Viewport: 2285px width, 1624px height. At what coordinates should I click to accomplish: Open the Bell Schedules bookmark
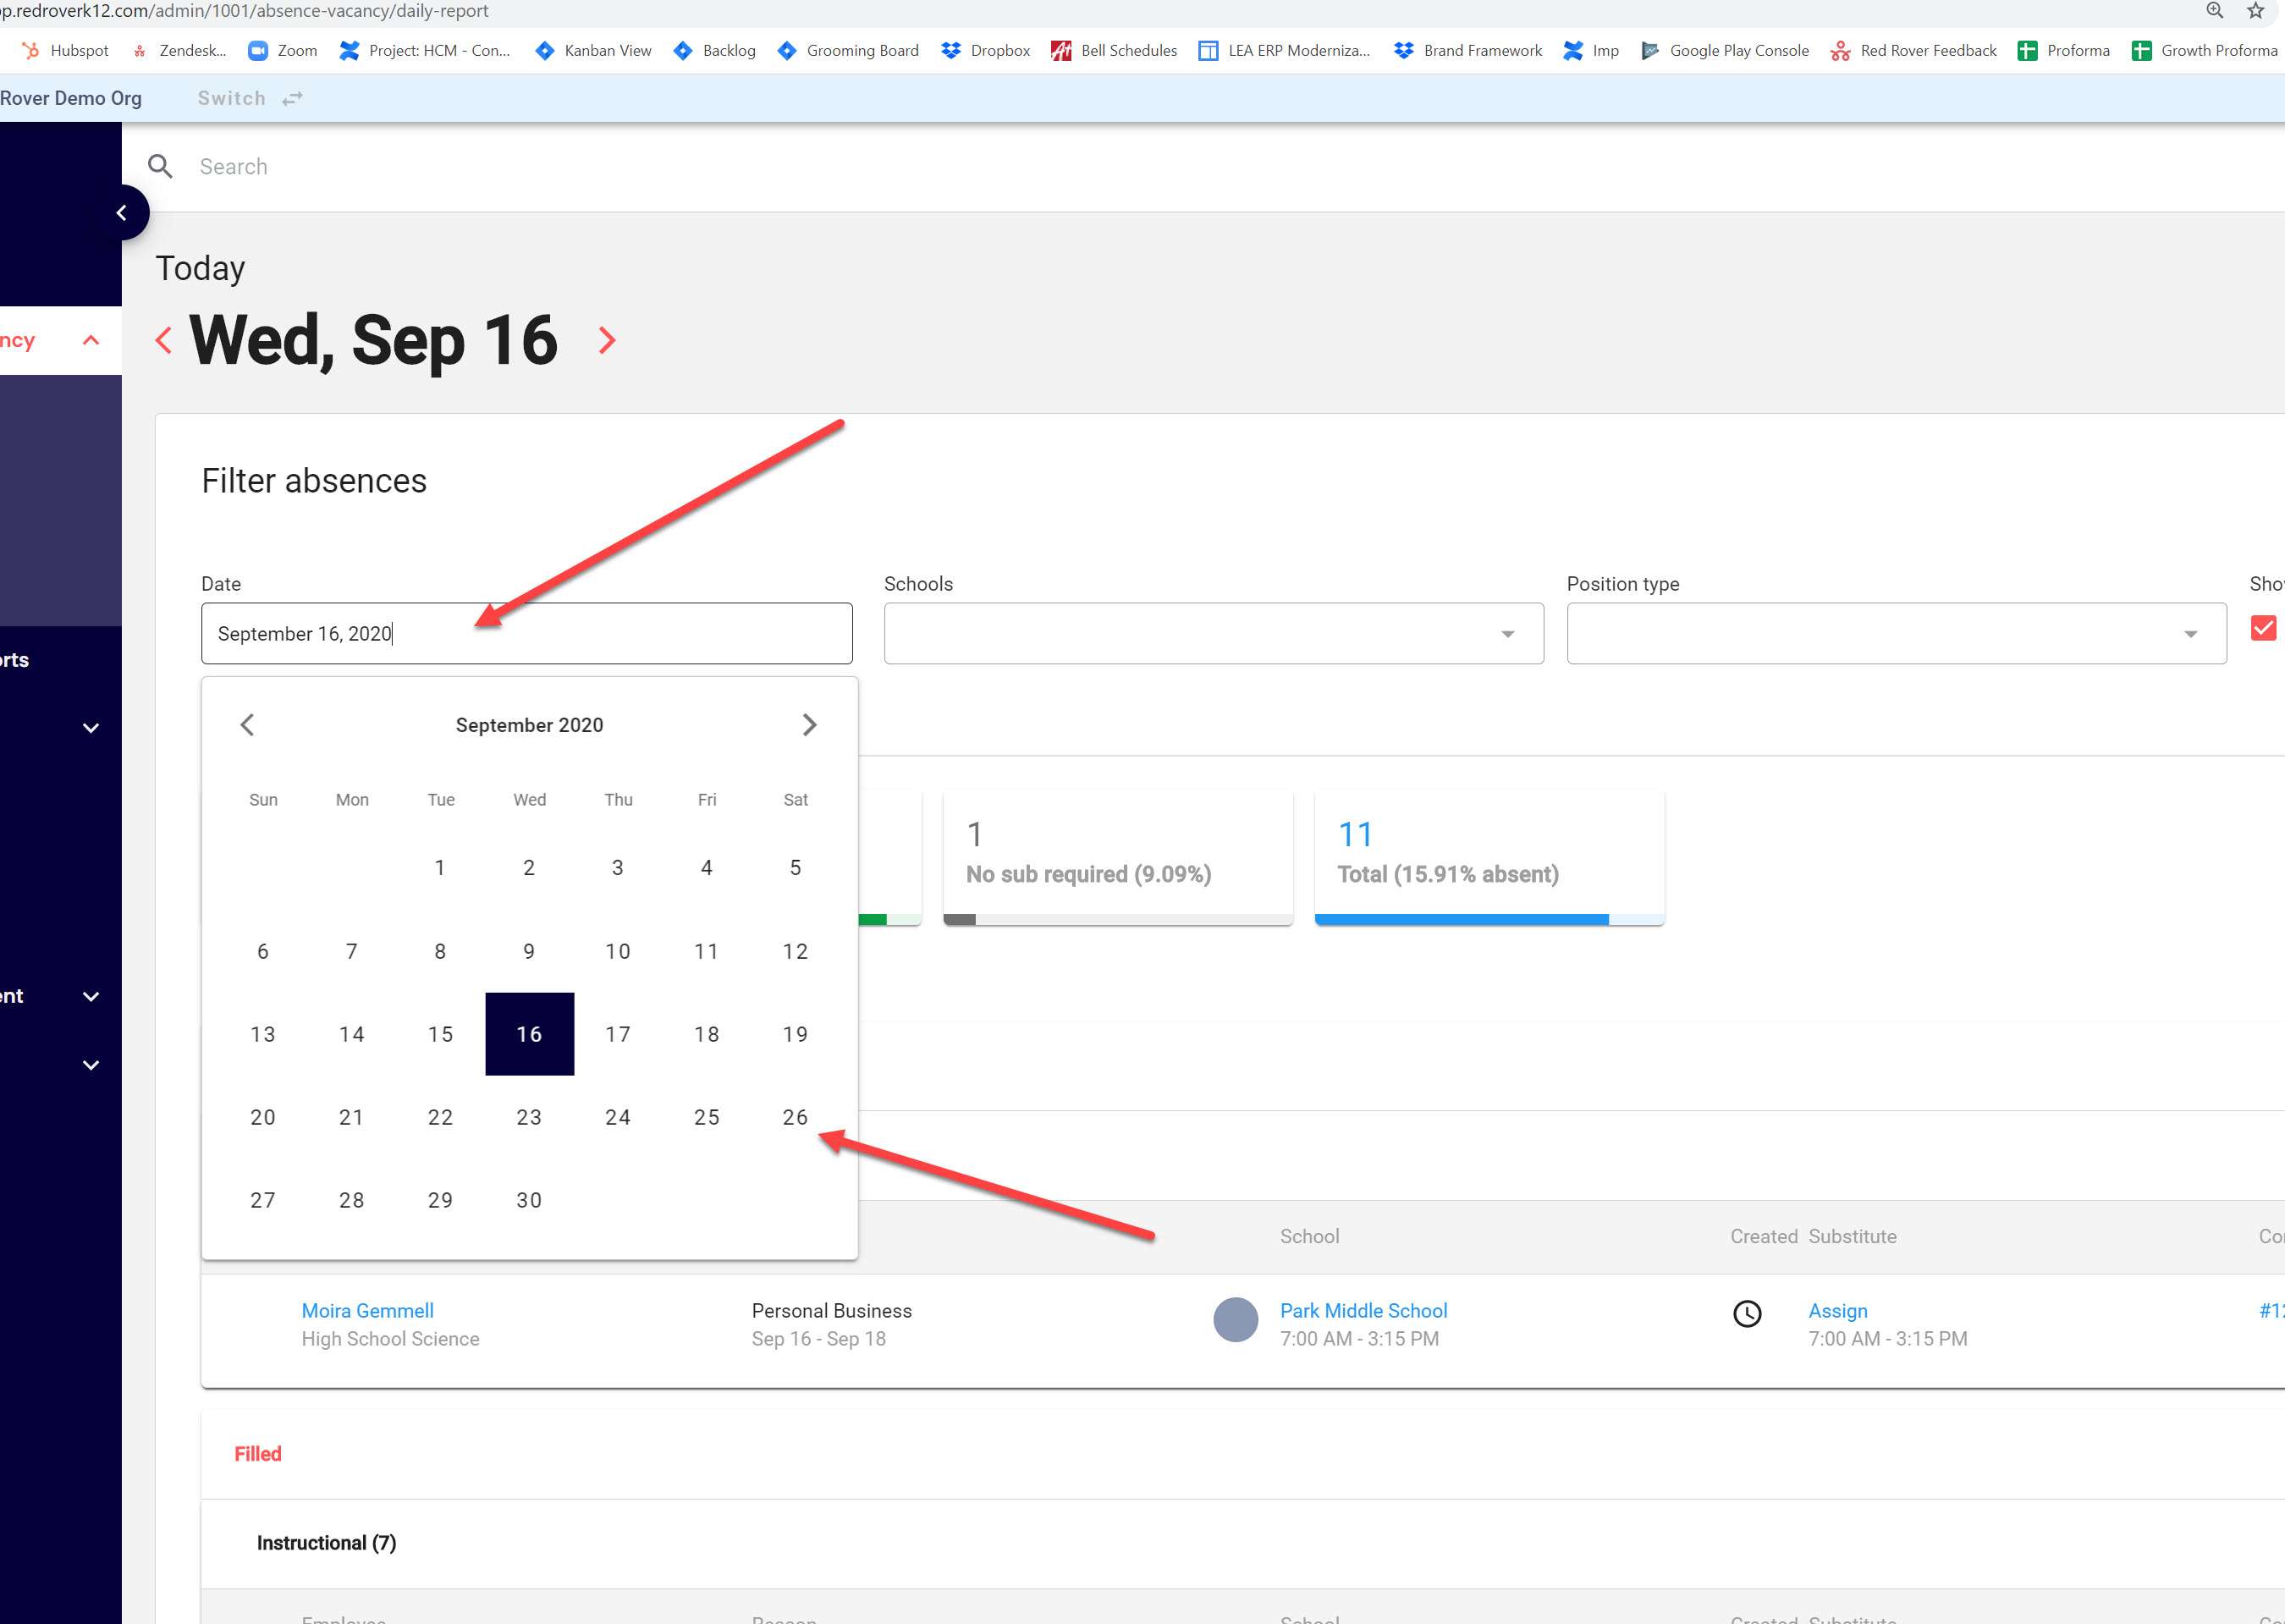1114,50
